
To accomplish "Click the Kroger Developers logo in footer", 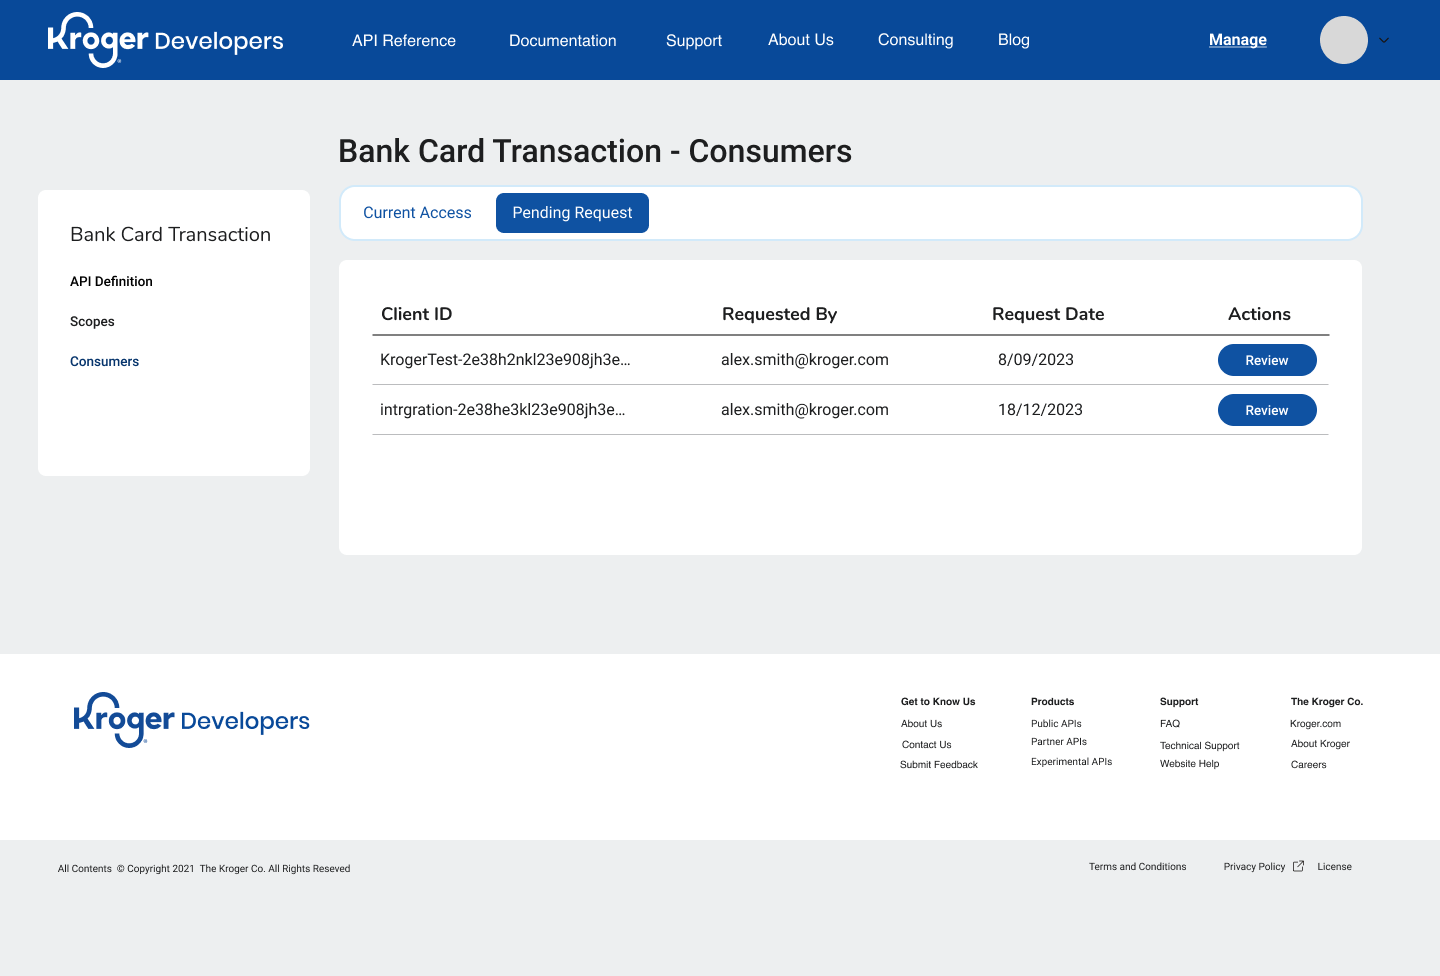I will click(x=192, y=720).
